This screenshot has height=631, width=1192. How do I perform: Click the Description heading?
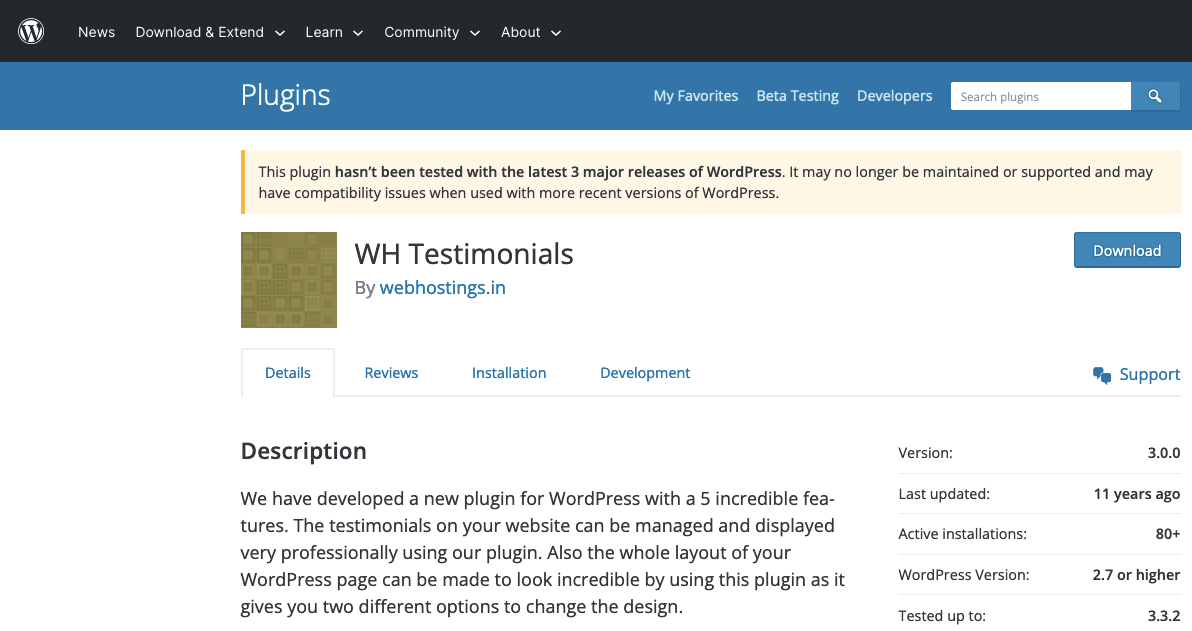tap(303, 451)
